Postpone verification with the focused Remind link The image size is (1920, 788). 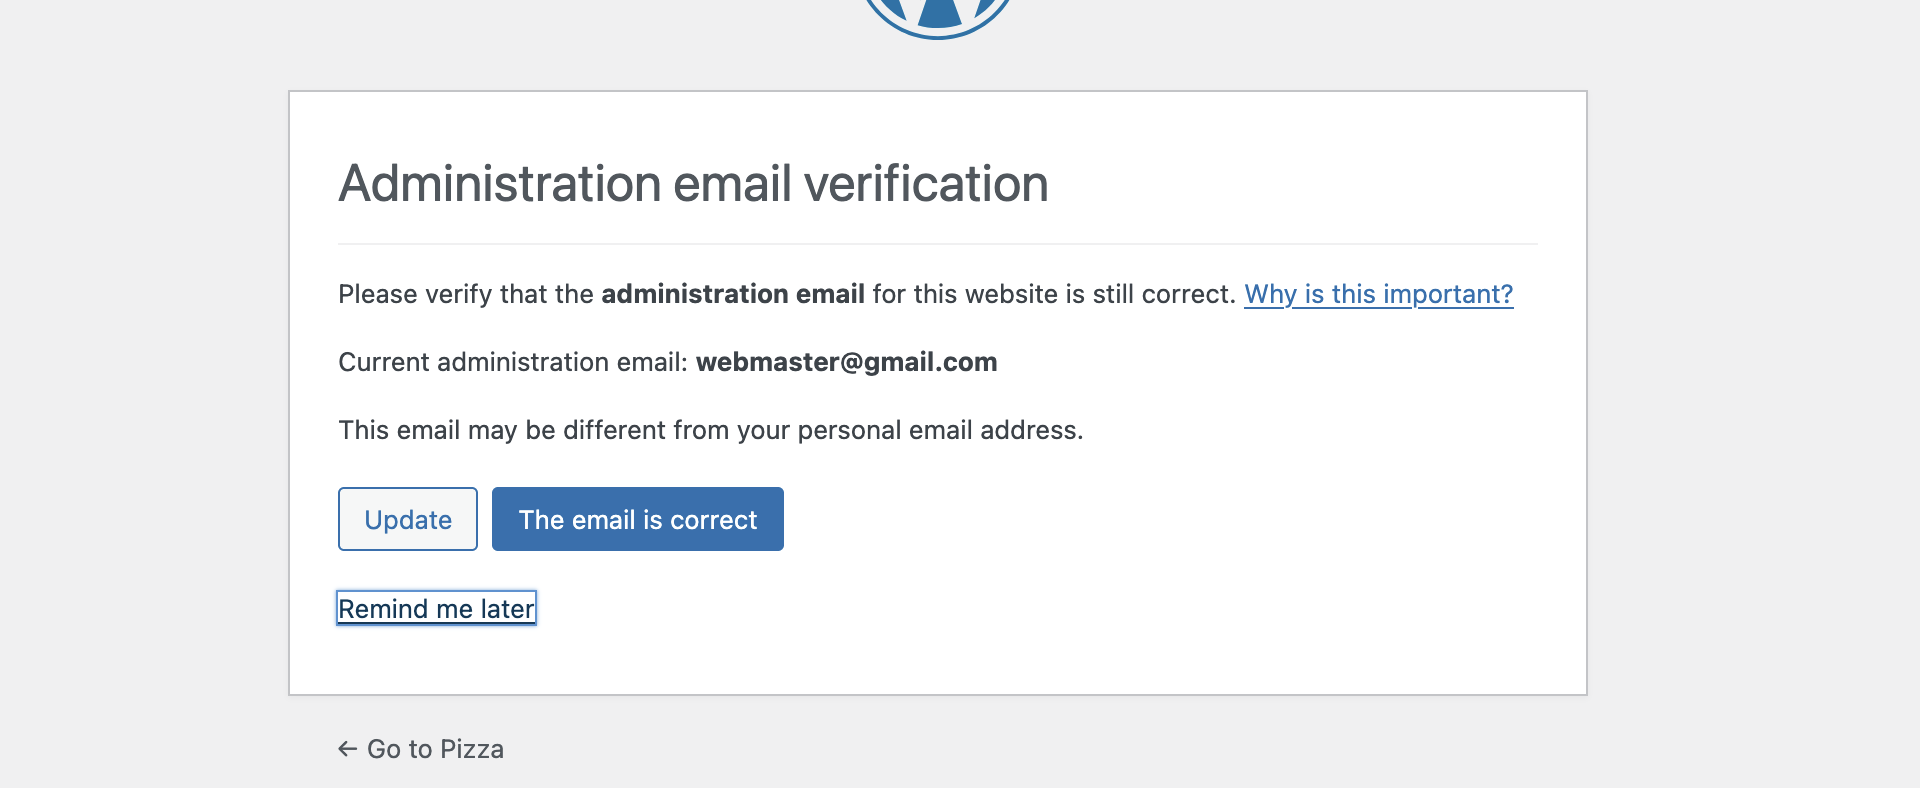[436, 608]
